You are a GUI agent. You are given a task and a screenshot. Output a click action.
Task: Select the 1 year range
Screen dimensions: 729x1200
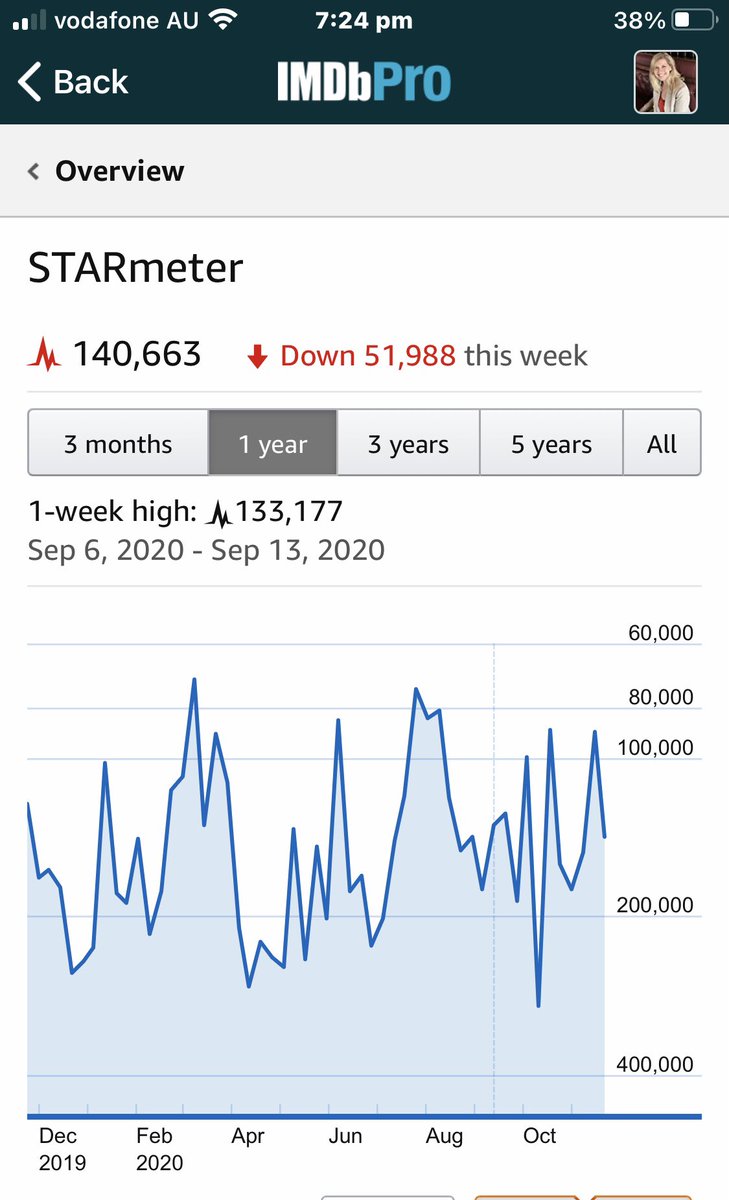coord(273,442)
